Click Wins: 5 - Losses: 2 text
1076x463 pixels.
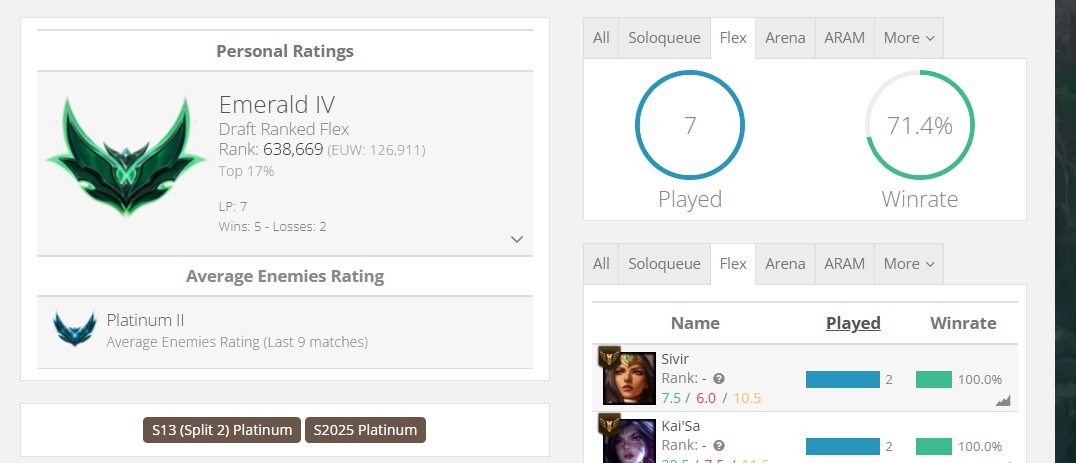point(272,226)
